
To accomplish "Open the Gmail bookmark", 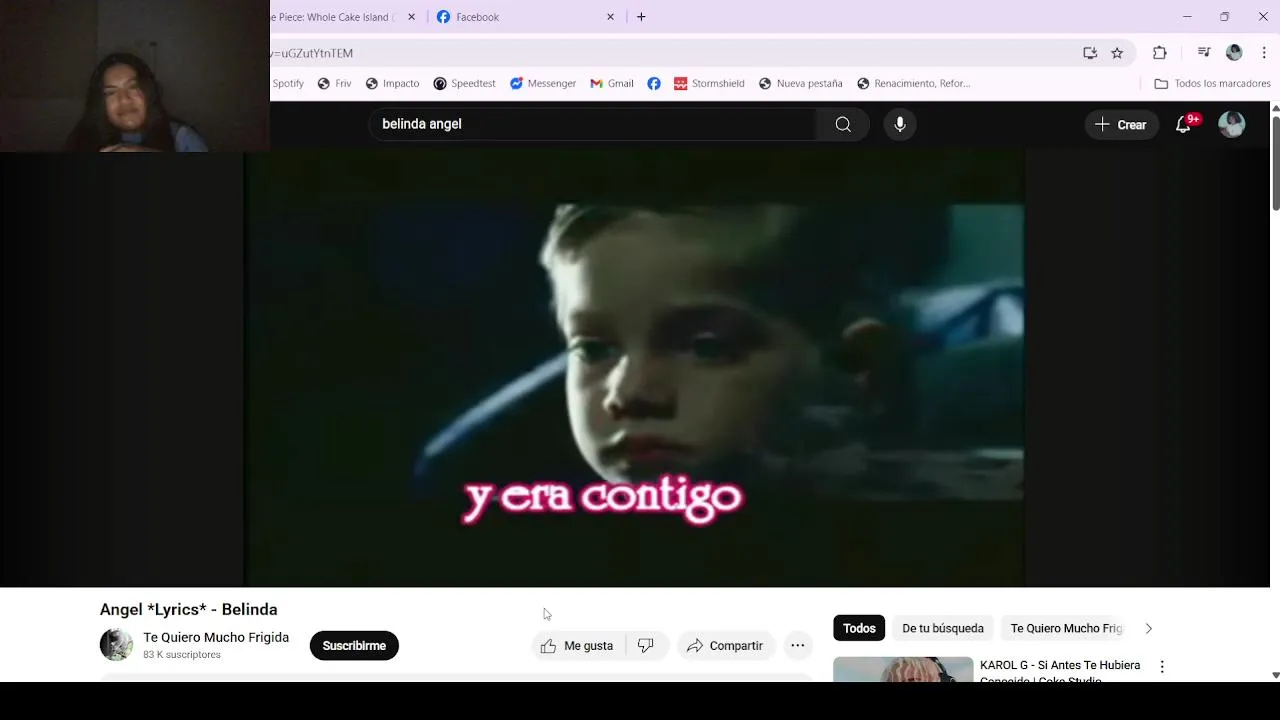I will (612, 83).
